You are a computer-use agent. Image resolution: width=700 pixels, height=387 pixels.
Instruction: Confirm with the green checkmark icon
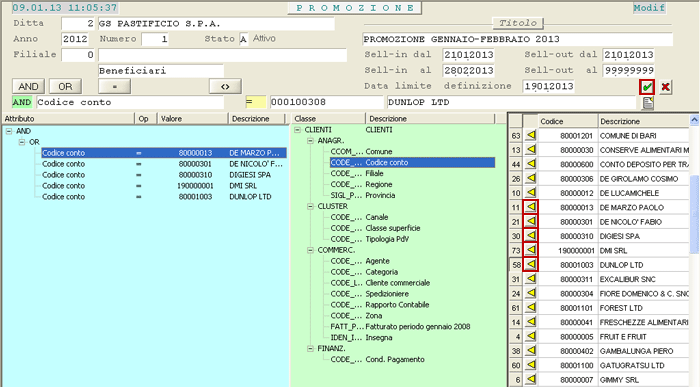647,87
